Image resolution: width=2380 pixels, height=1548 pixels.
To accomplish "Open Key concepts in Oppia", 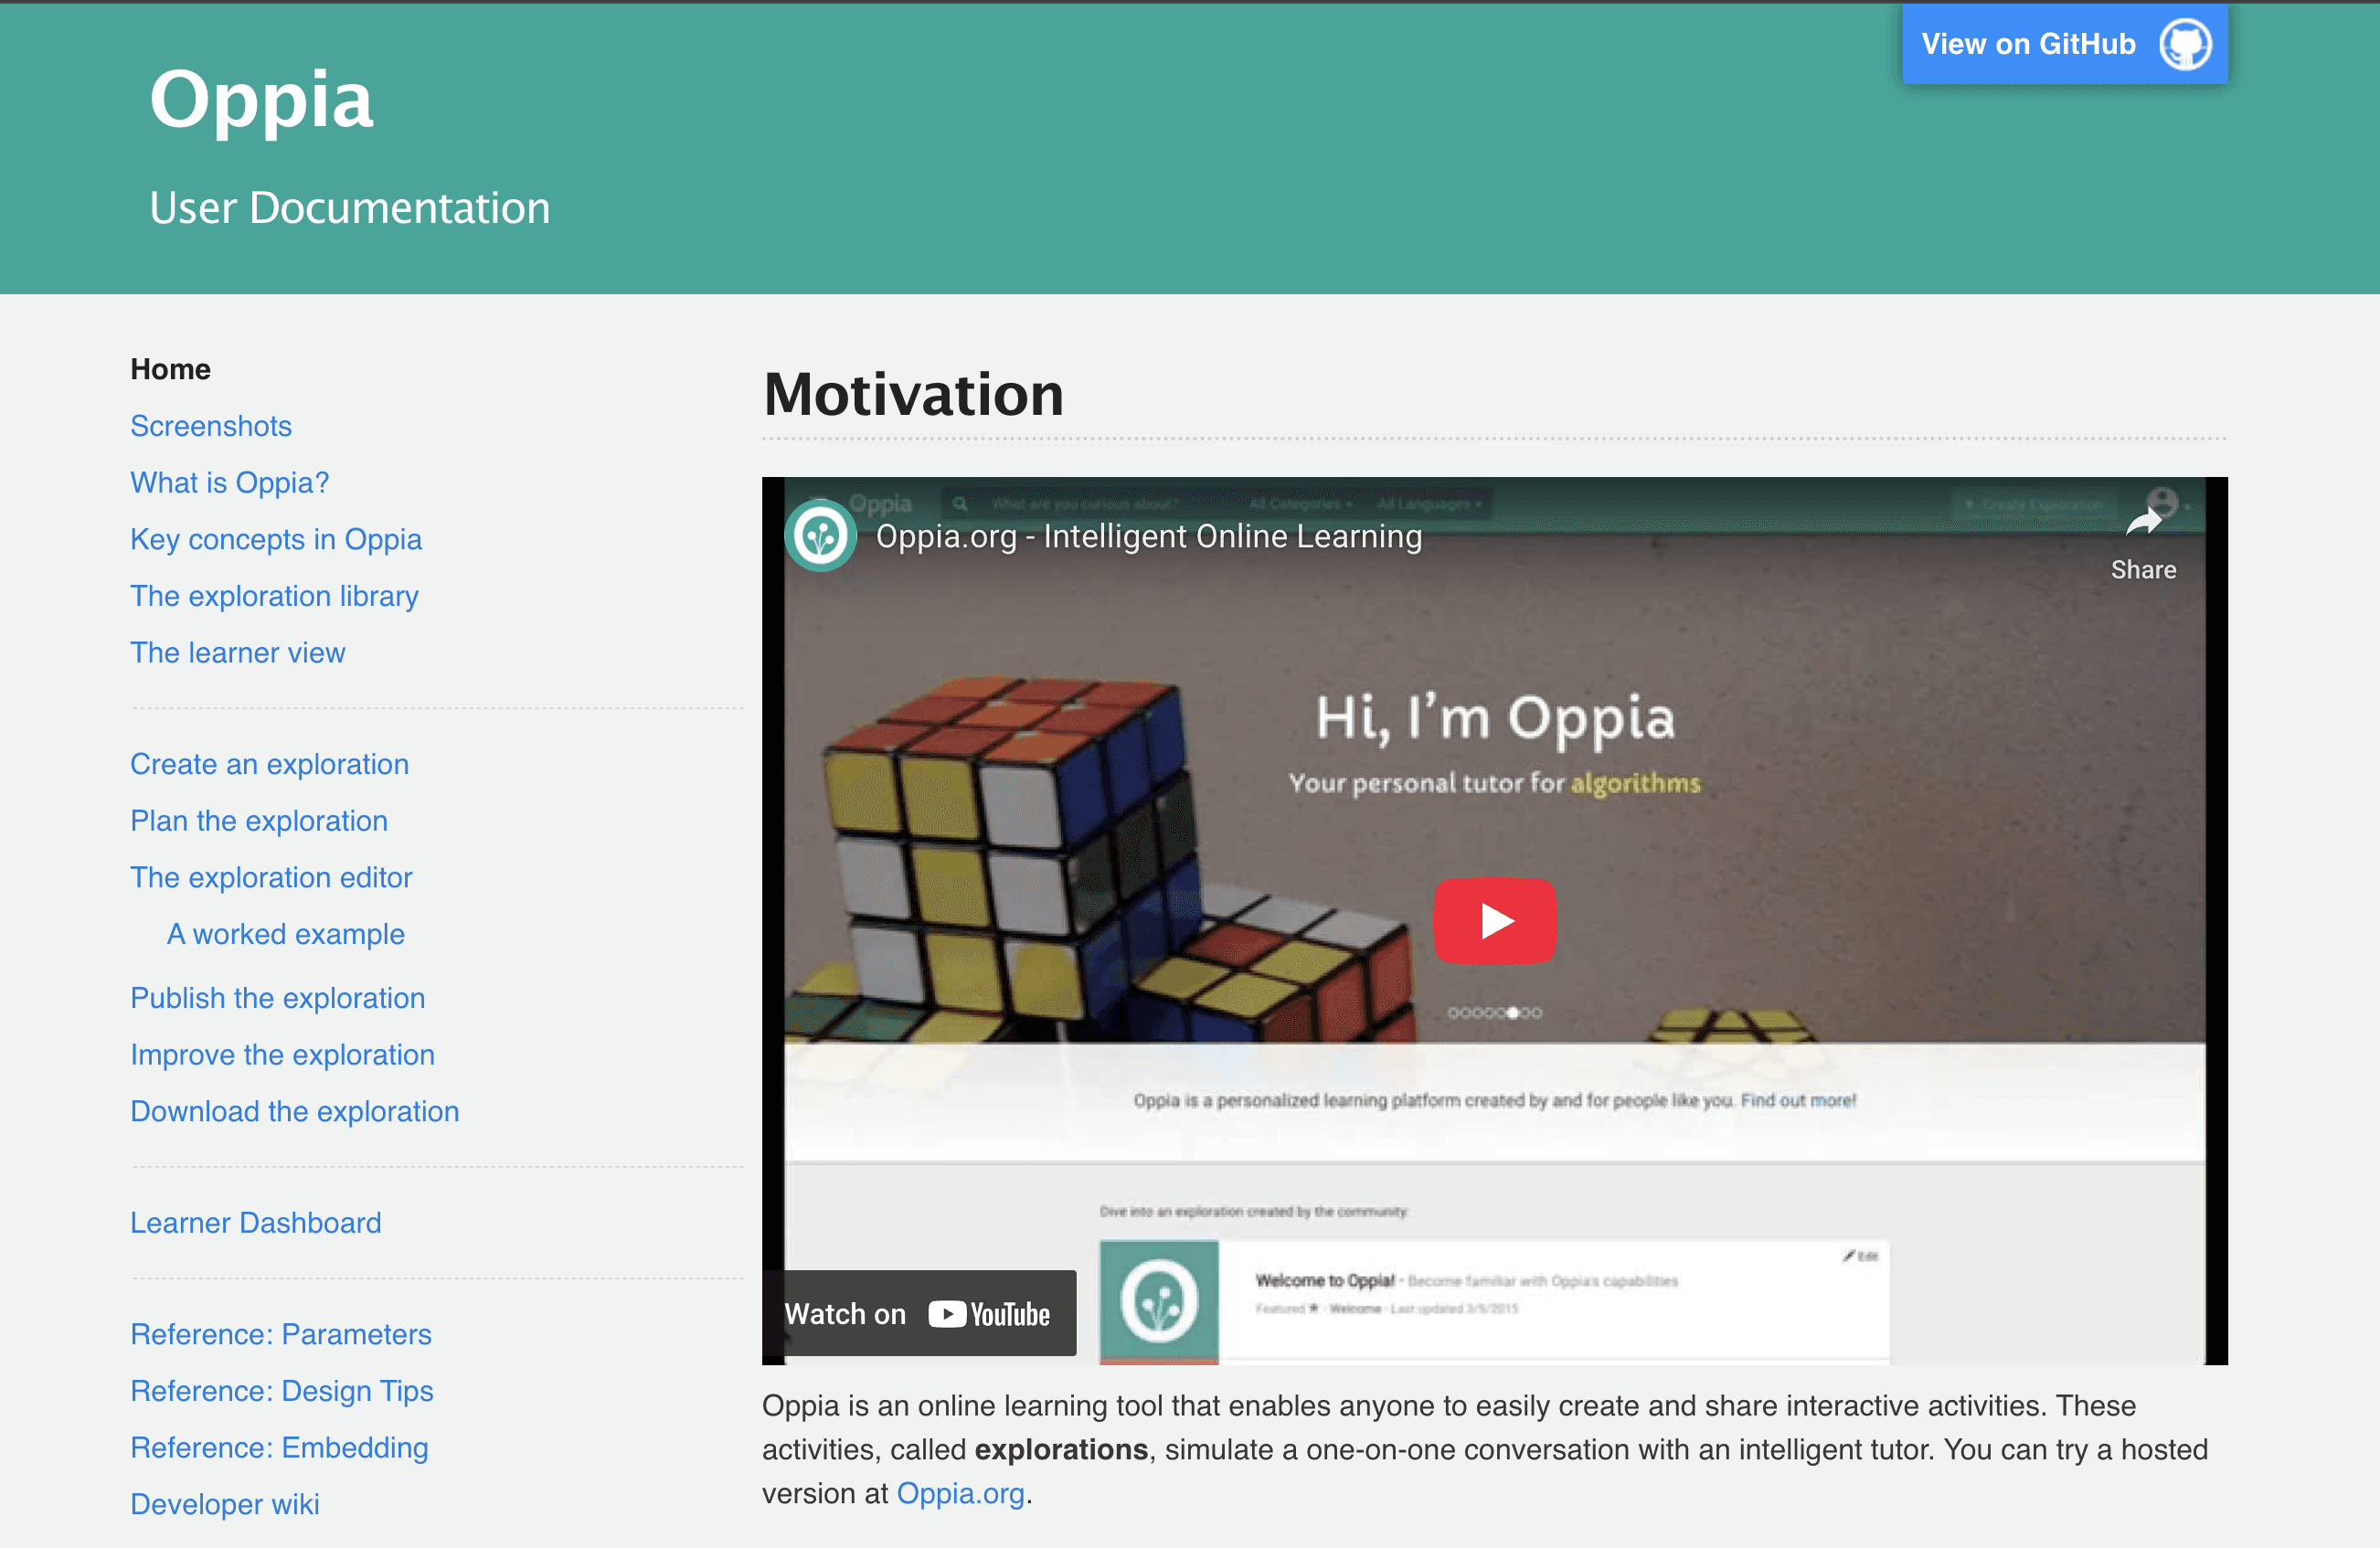I will [x=276, y=539].
